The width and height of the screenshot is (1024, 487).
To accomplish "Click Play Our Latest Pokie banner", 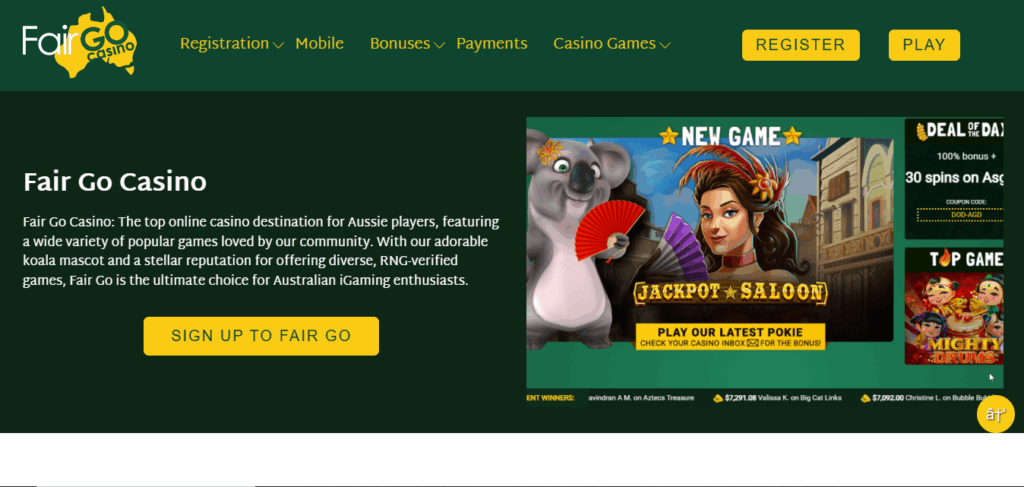I will [730, 337].
